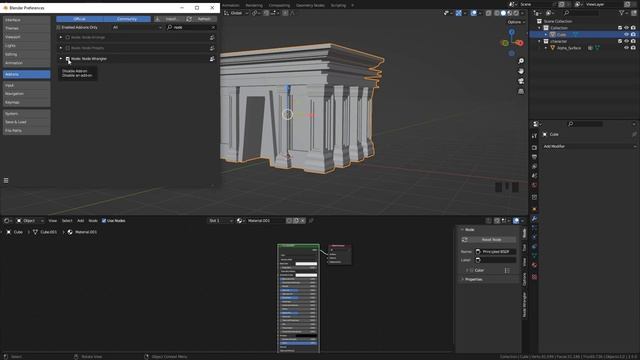Click the node Name field Principled BSDF
This screenshot has width=640, height=360.
tap(495, 251)
